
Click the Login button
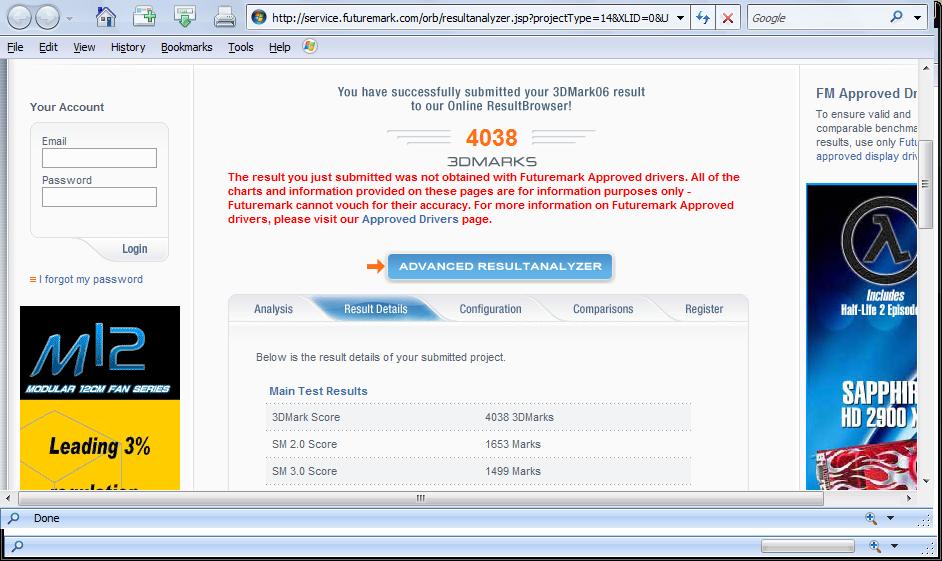click(135, 249)
